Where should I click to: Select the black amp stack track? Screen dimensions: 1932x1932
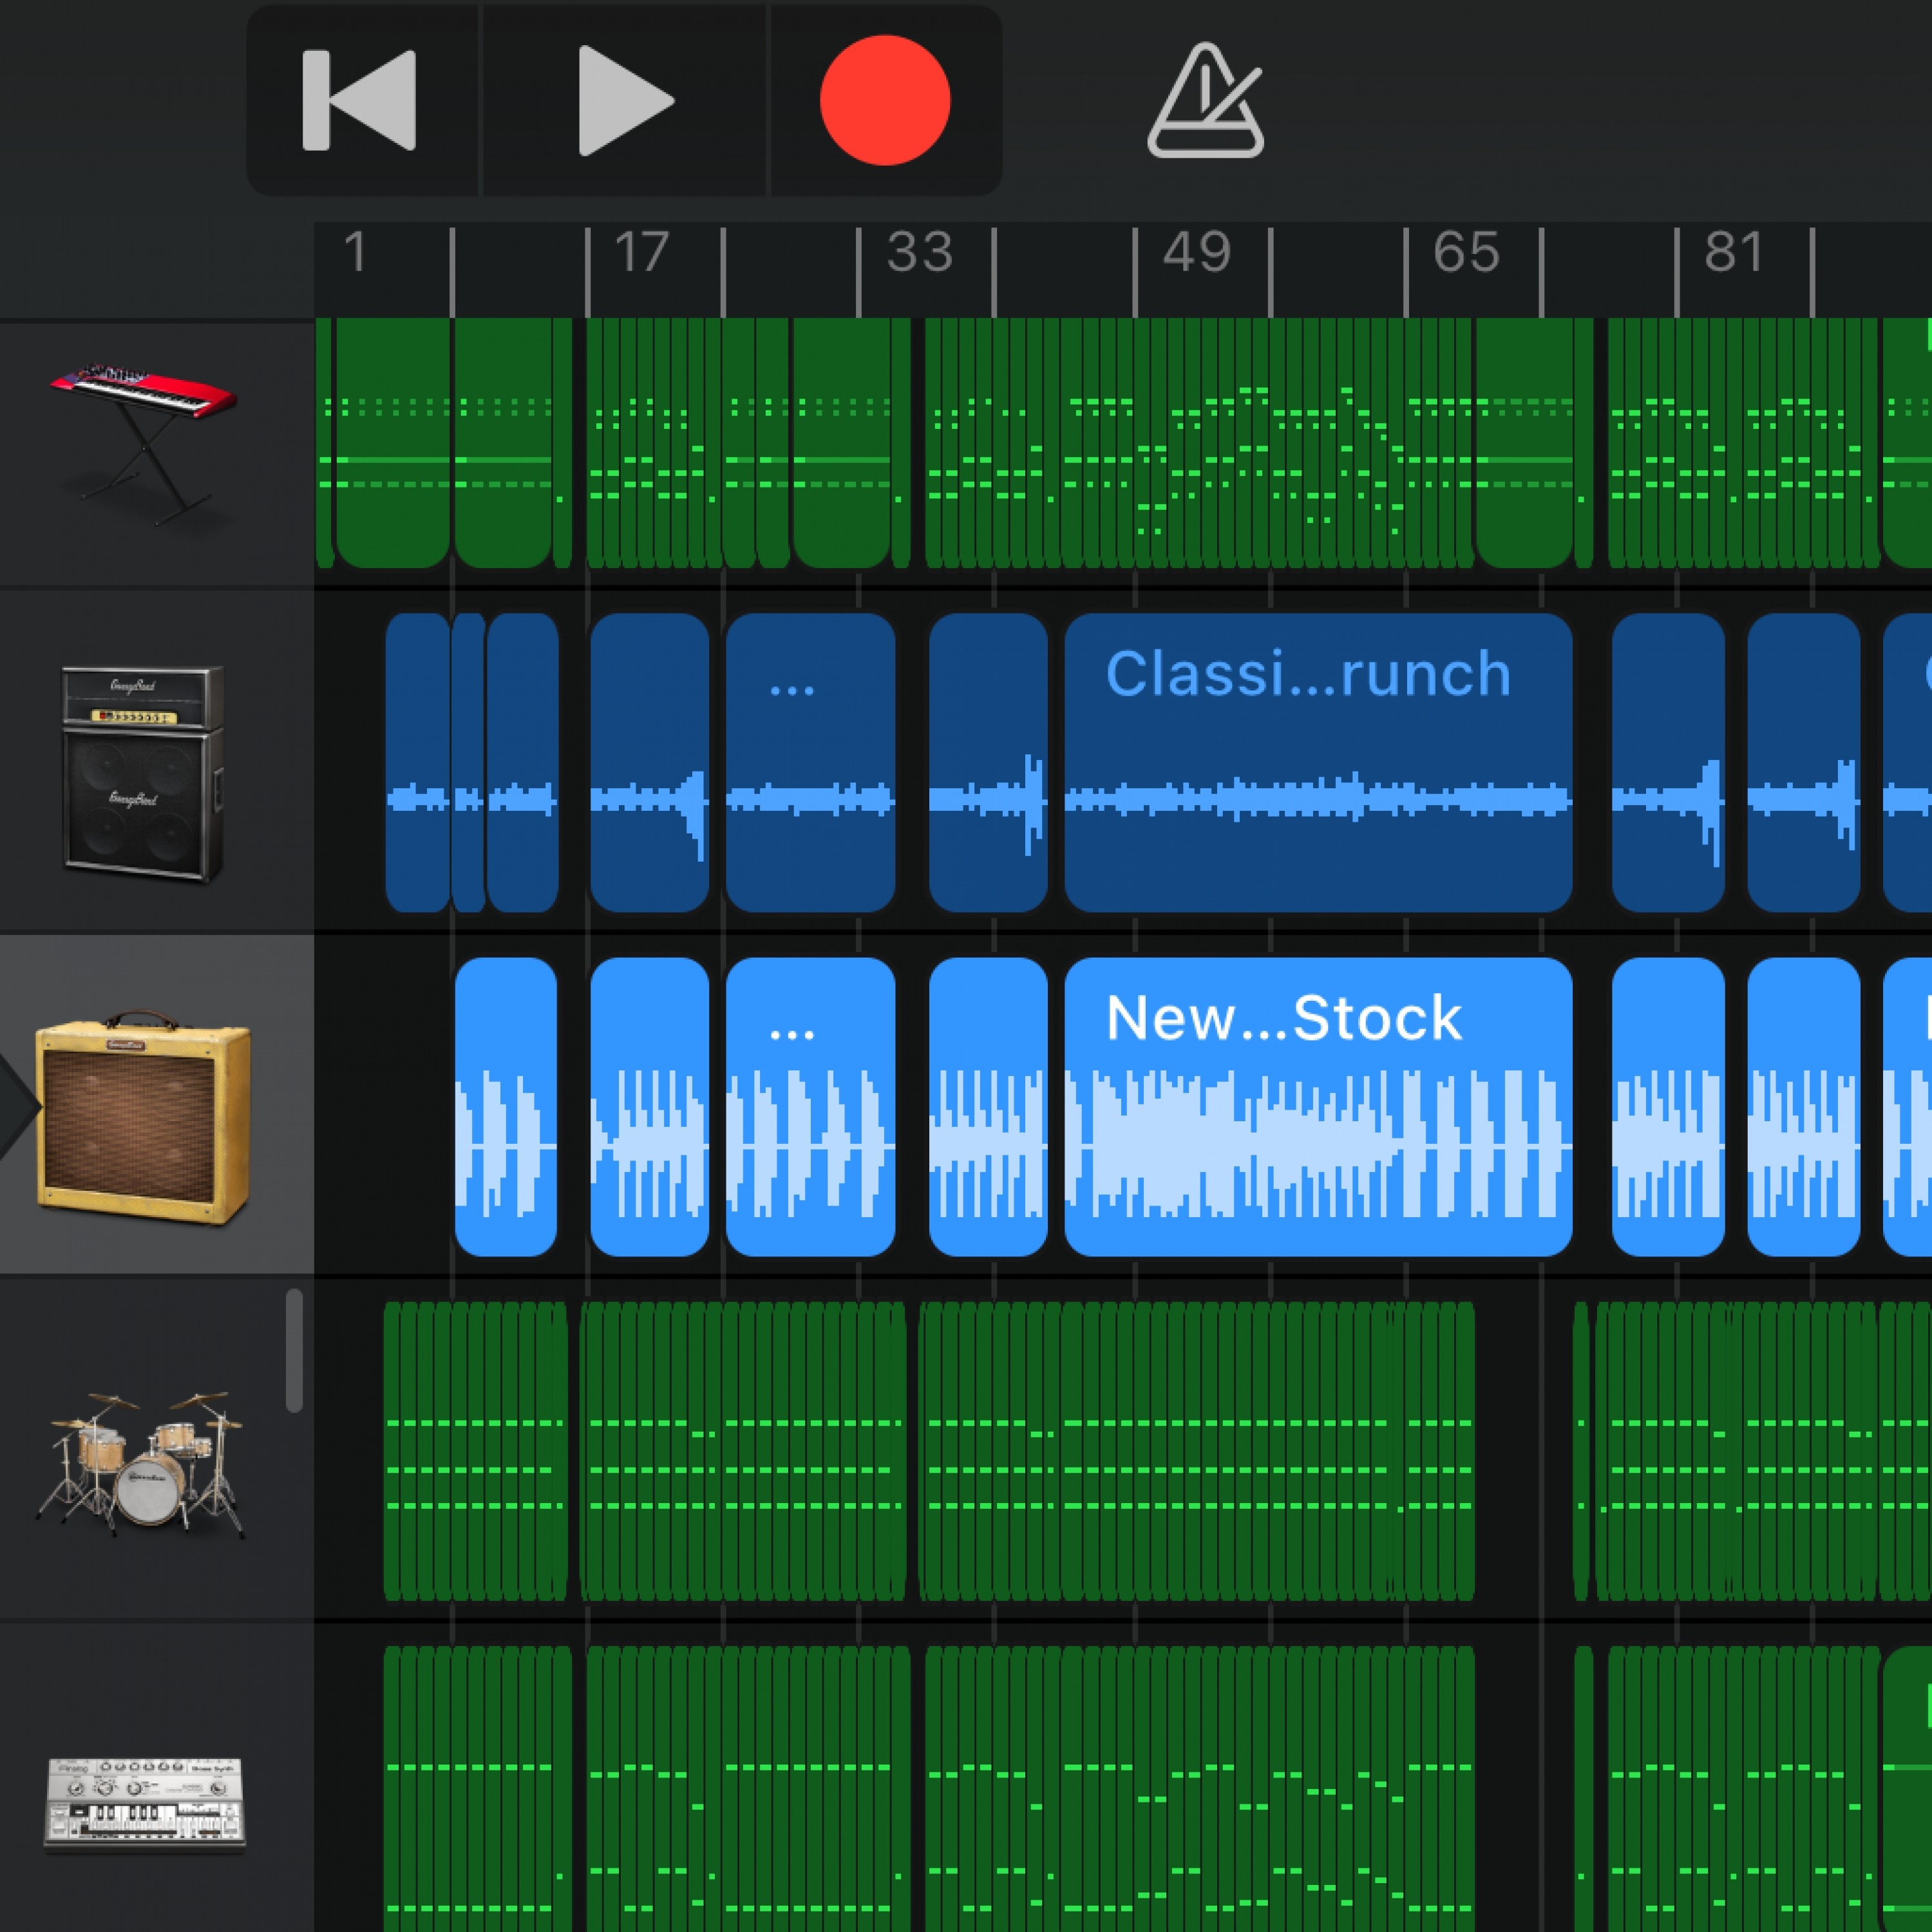click(143, 773)
